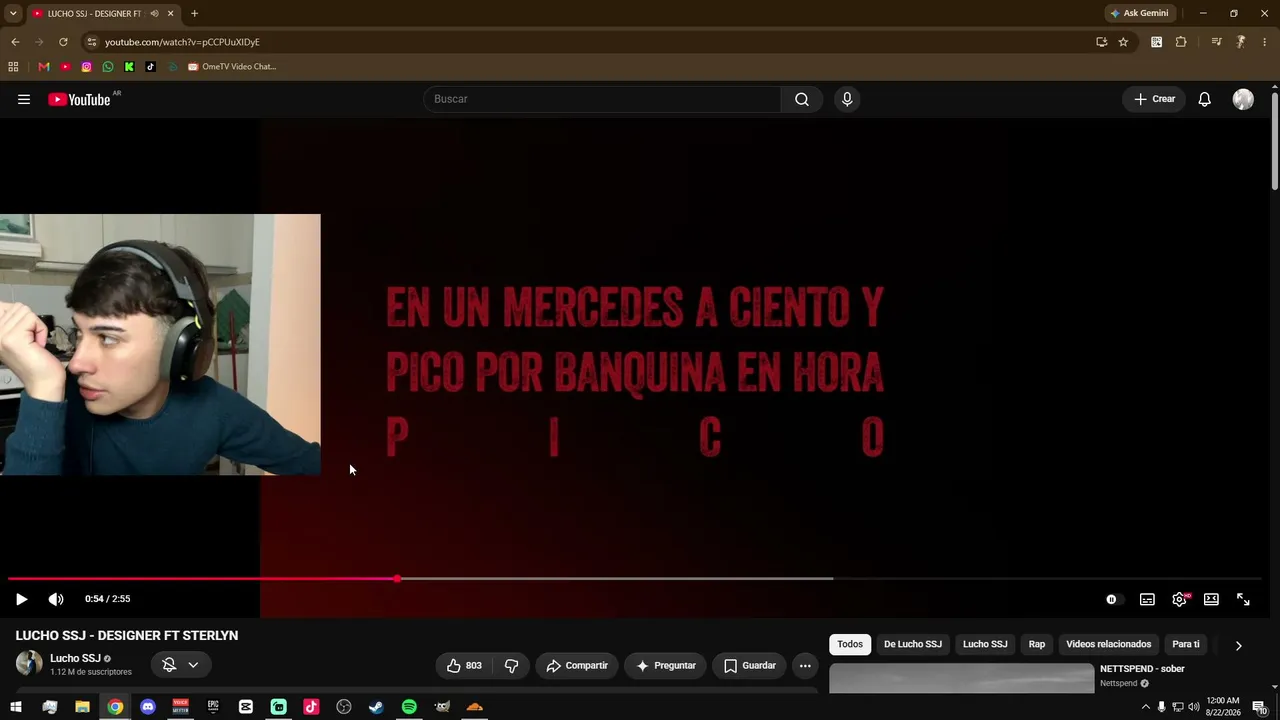
Task: Select the Todos filter chip
Action: pos(850,644)
